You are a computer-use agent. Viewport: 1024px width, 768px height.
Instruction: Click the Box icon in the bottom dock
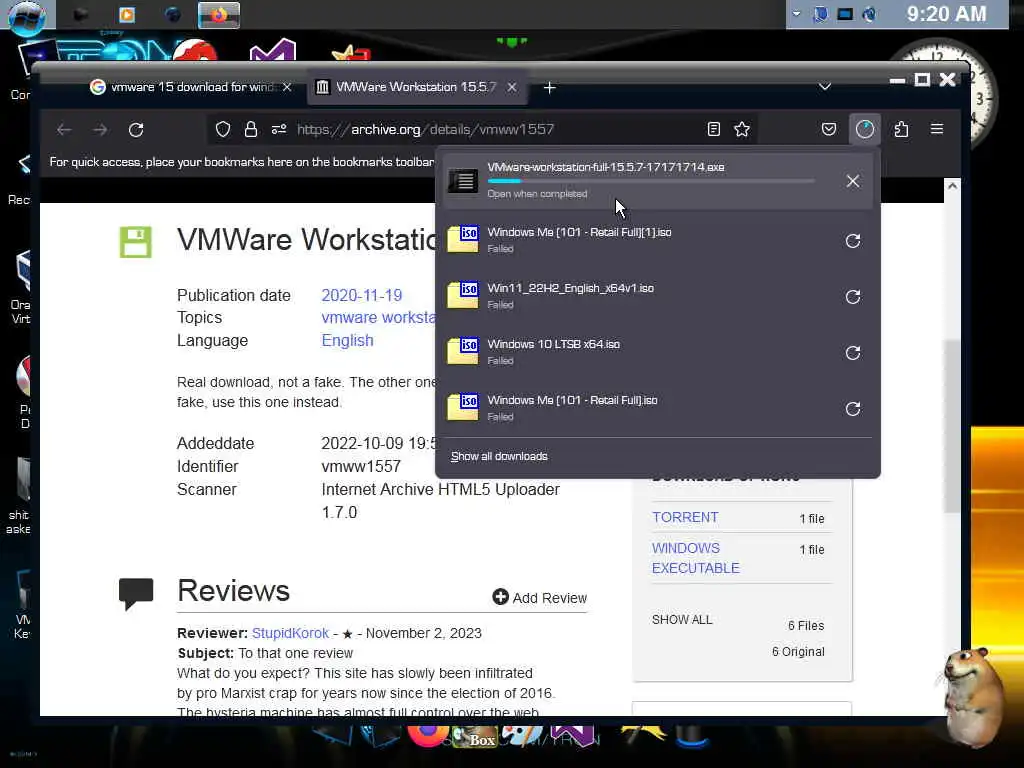point(475,738)
